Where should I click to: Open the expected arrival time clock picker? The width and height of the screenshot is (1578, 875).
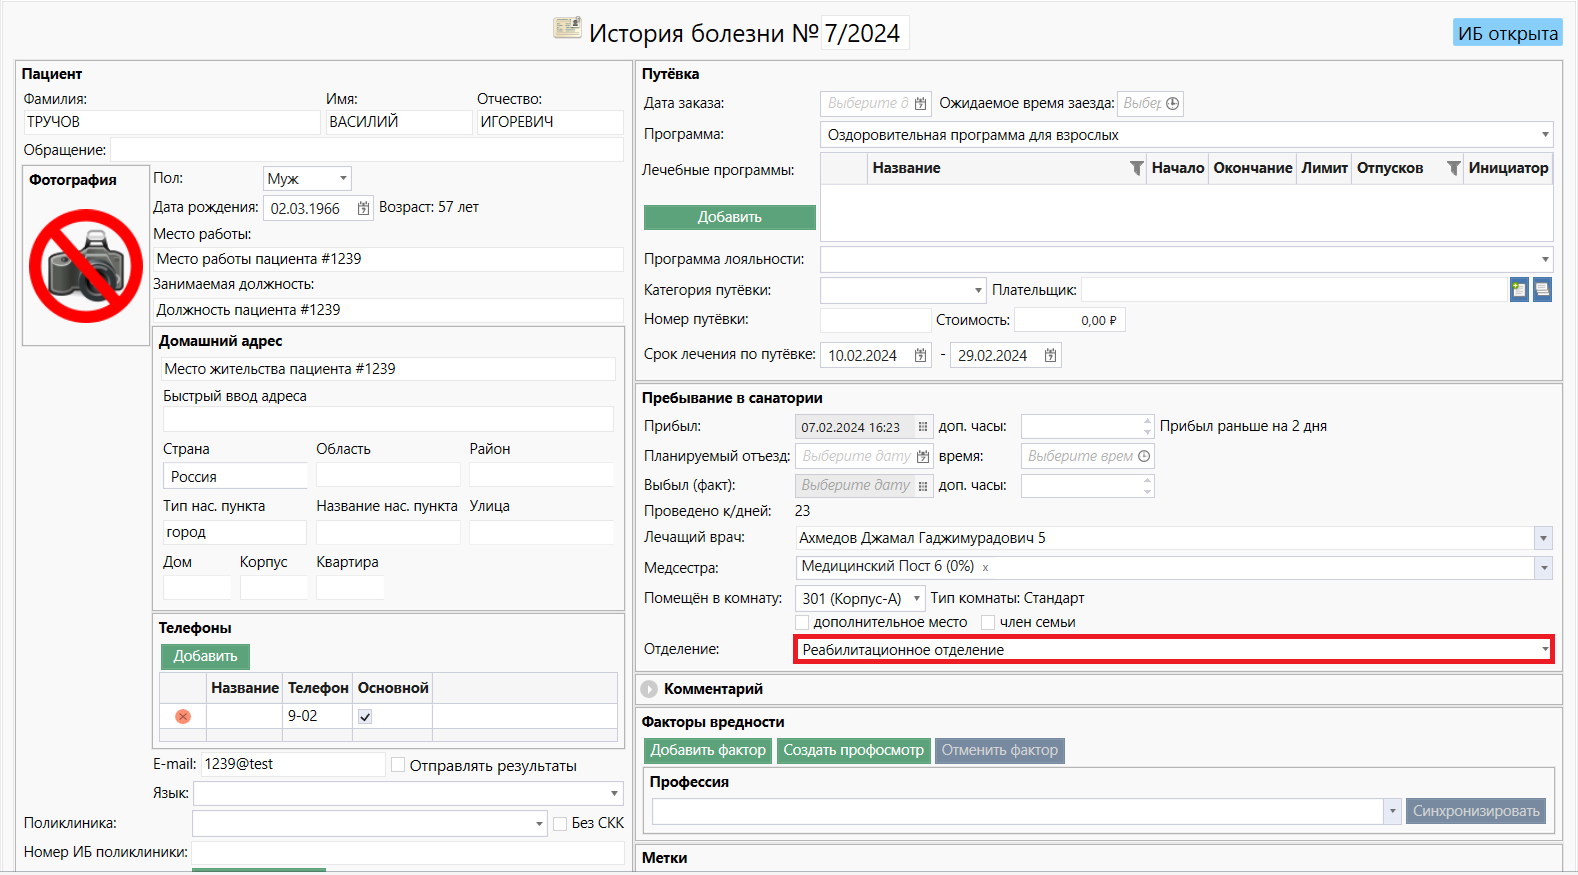coord(1172,103)
